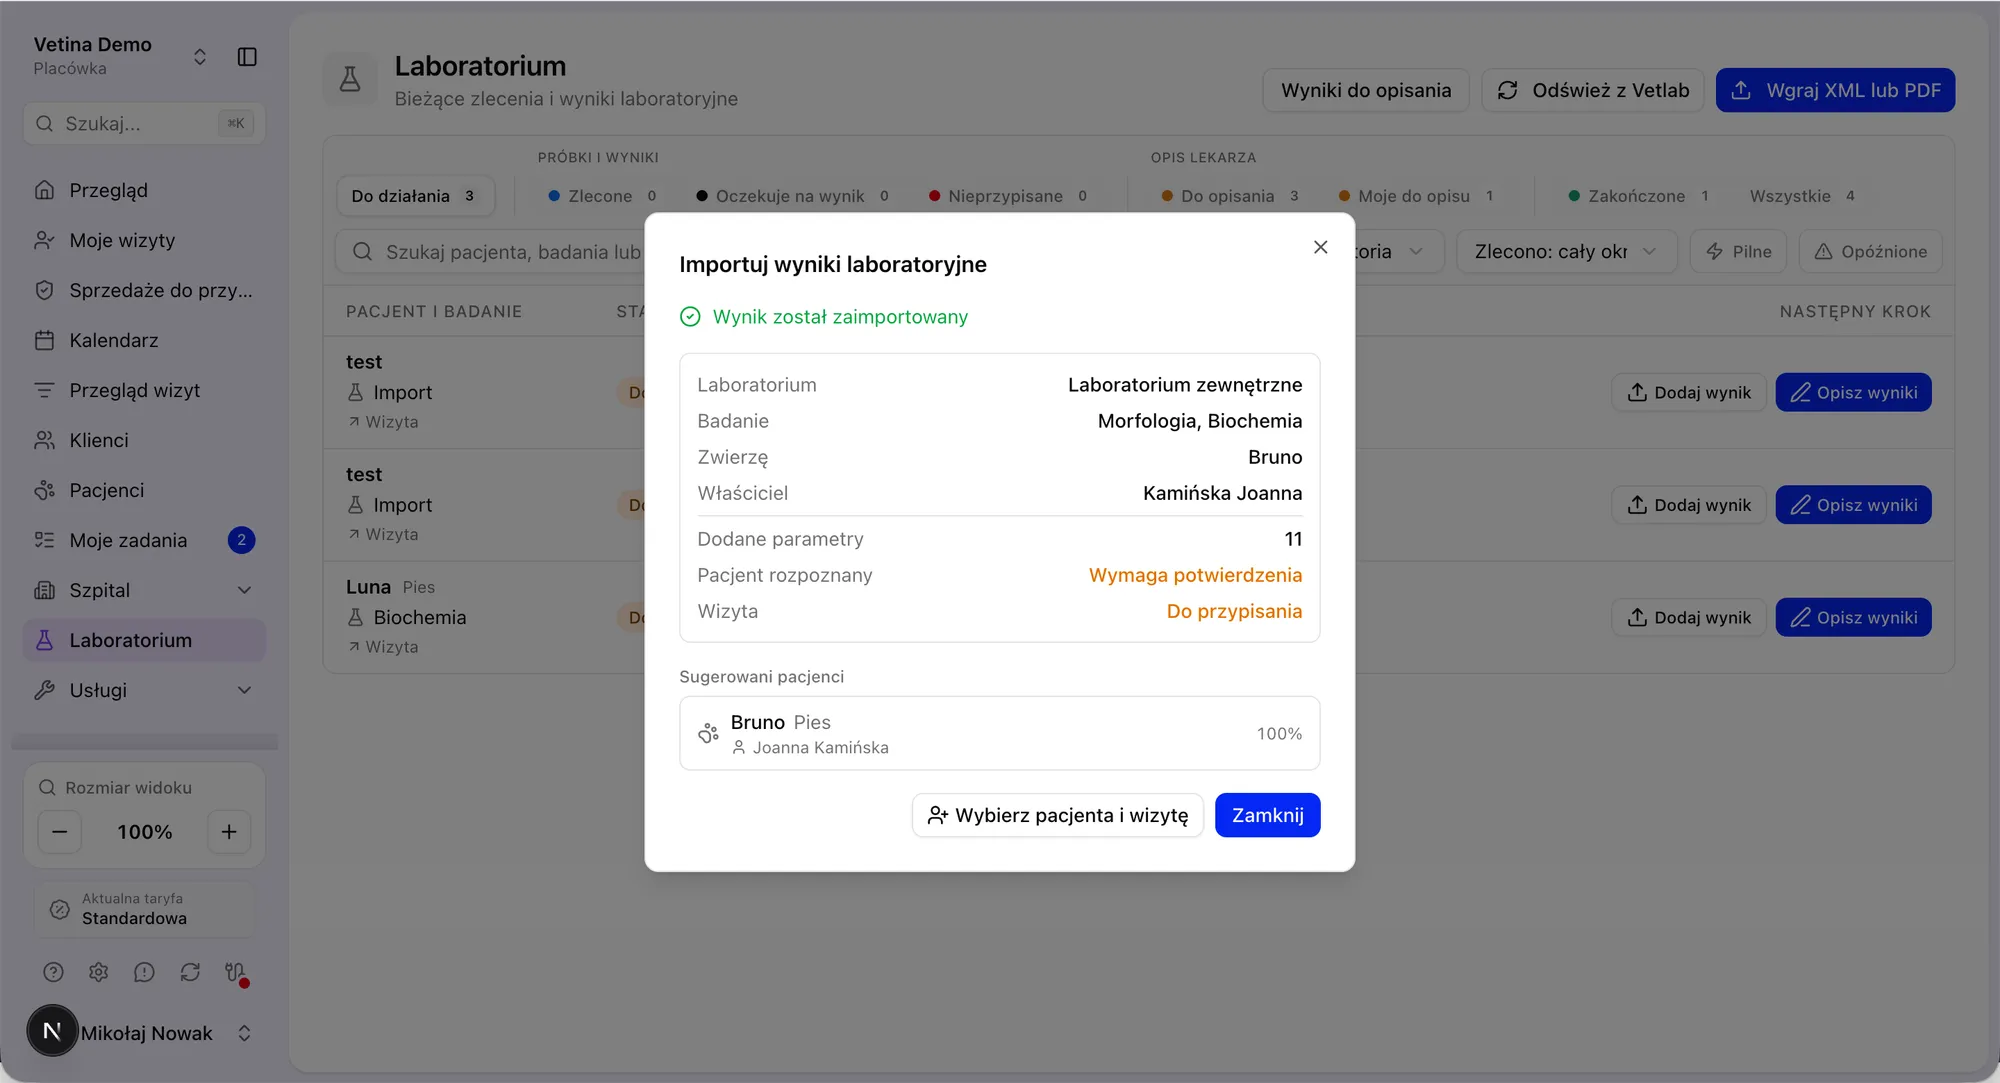Open Mikołaj Nowak user menu
This screenshot has height=1083, width=2000.
144,1032
